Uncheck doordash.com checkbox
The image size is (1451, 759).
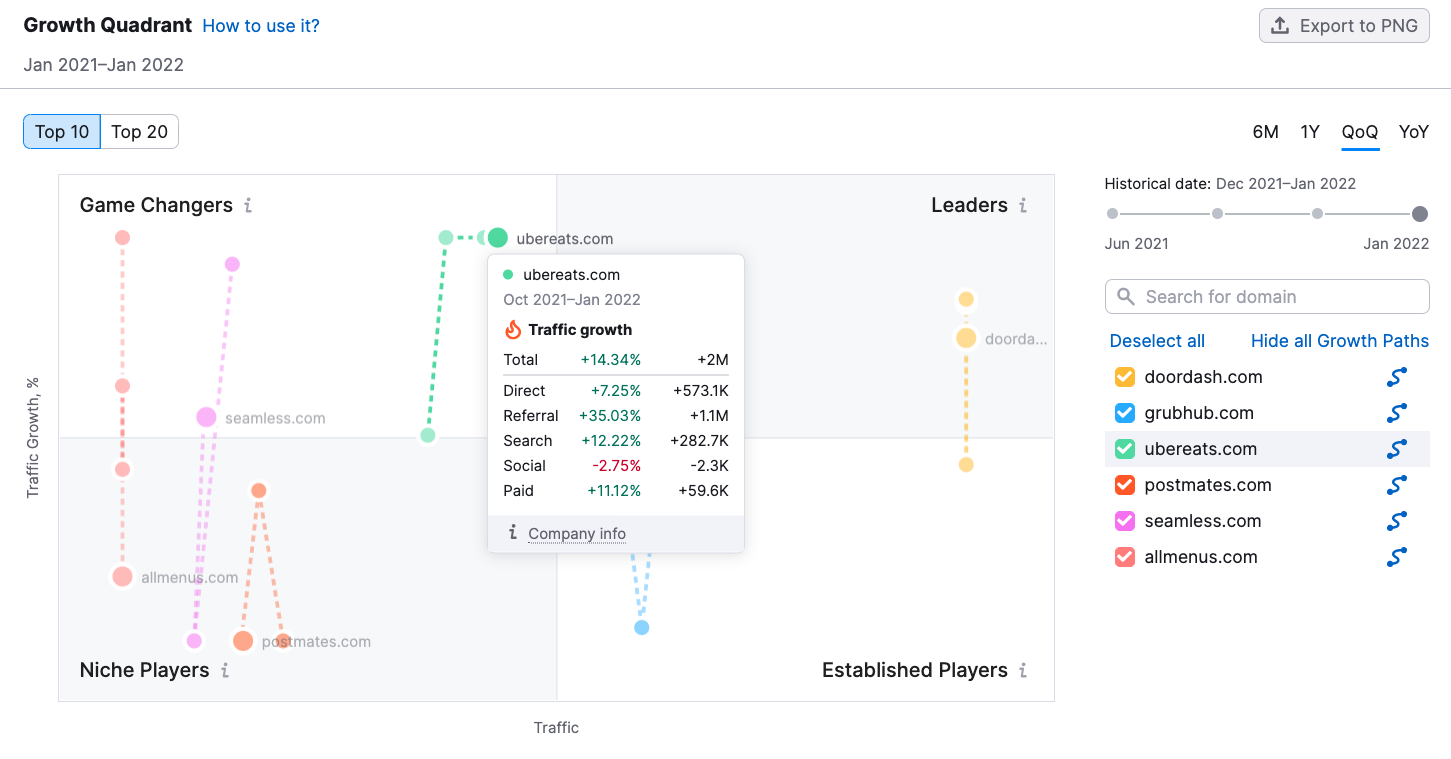(x=1125, y=377)
